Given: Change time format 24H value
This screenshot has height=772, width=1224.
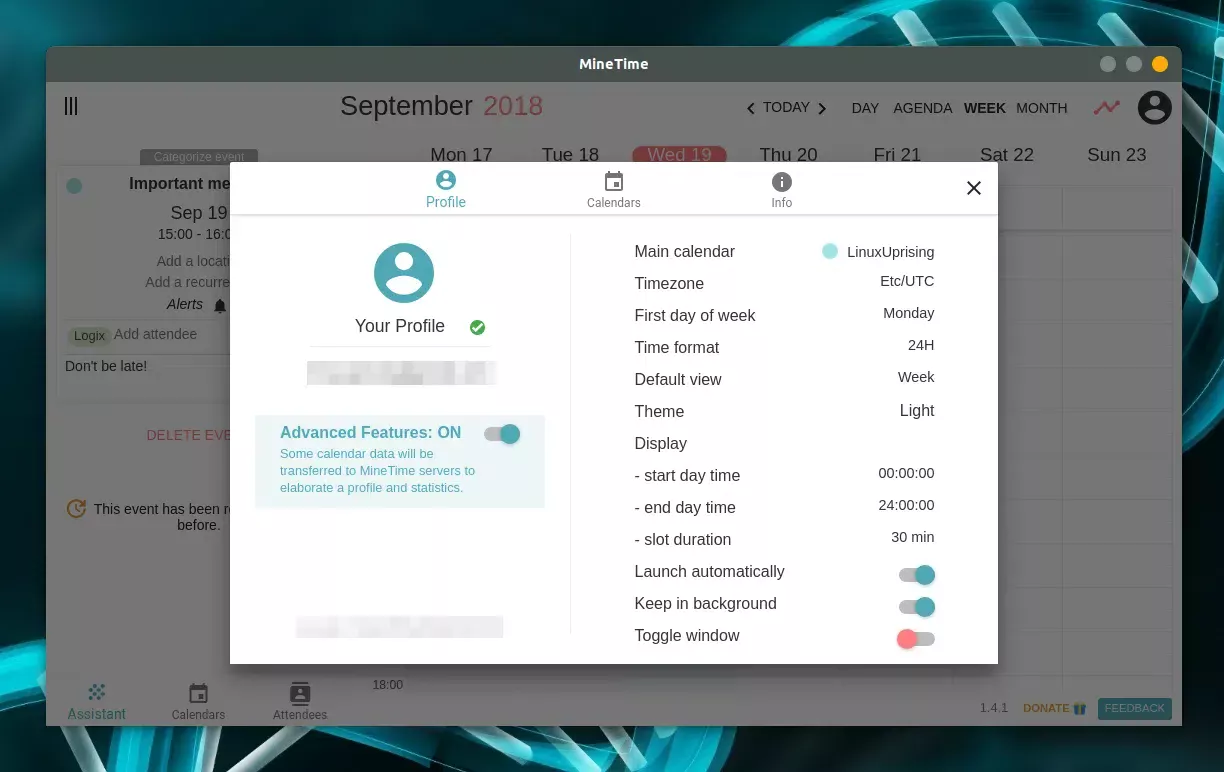Looking at the screenshot, I should tap(921, 345).
